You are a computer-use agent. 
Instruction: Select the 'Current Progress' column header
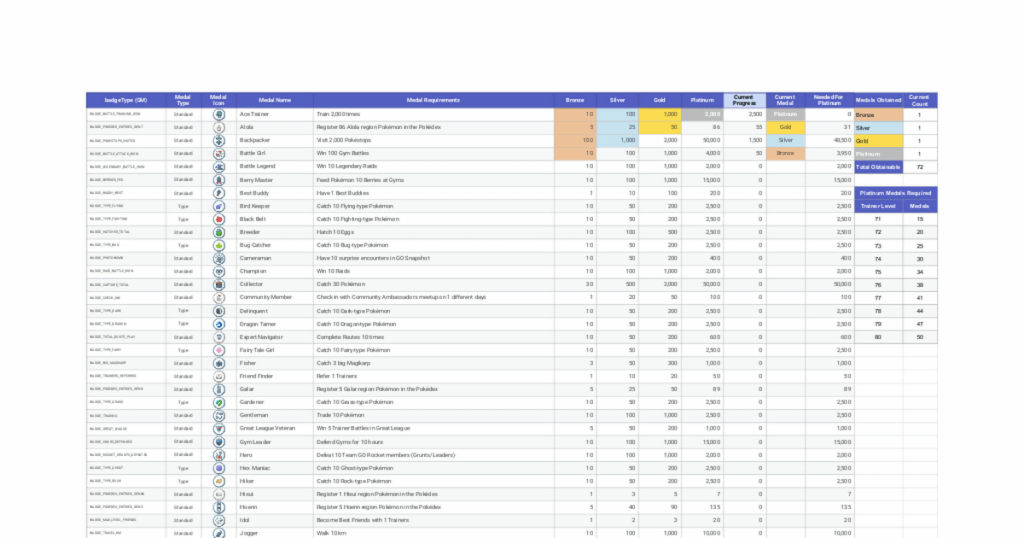(x=744, y=100)
